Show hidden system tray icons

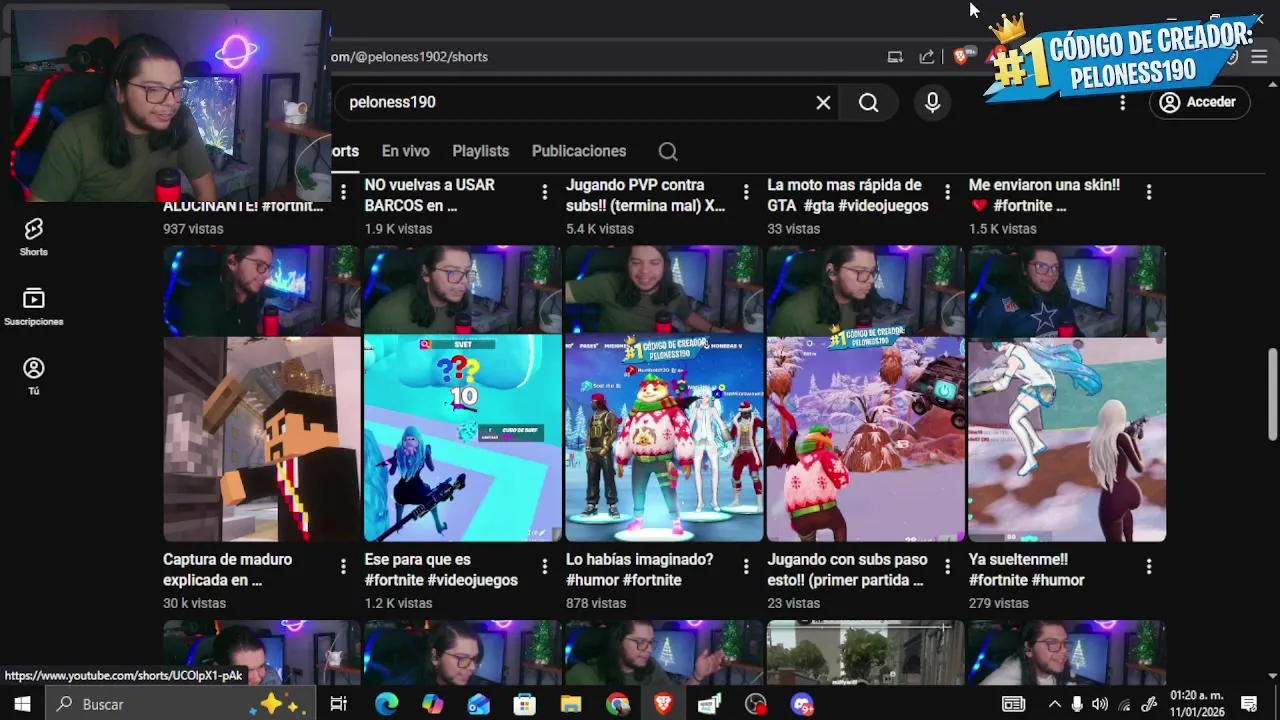click(1053, 704)
